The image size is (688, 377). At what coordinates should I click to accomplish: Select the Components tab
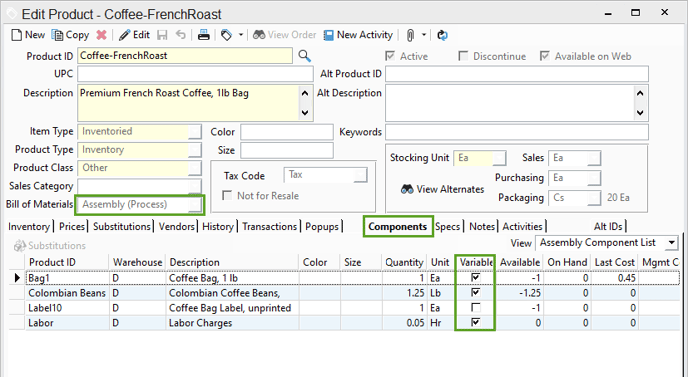(x=398, y=226)
